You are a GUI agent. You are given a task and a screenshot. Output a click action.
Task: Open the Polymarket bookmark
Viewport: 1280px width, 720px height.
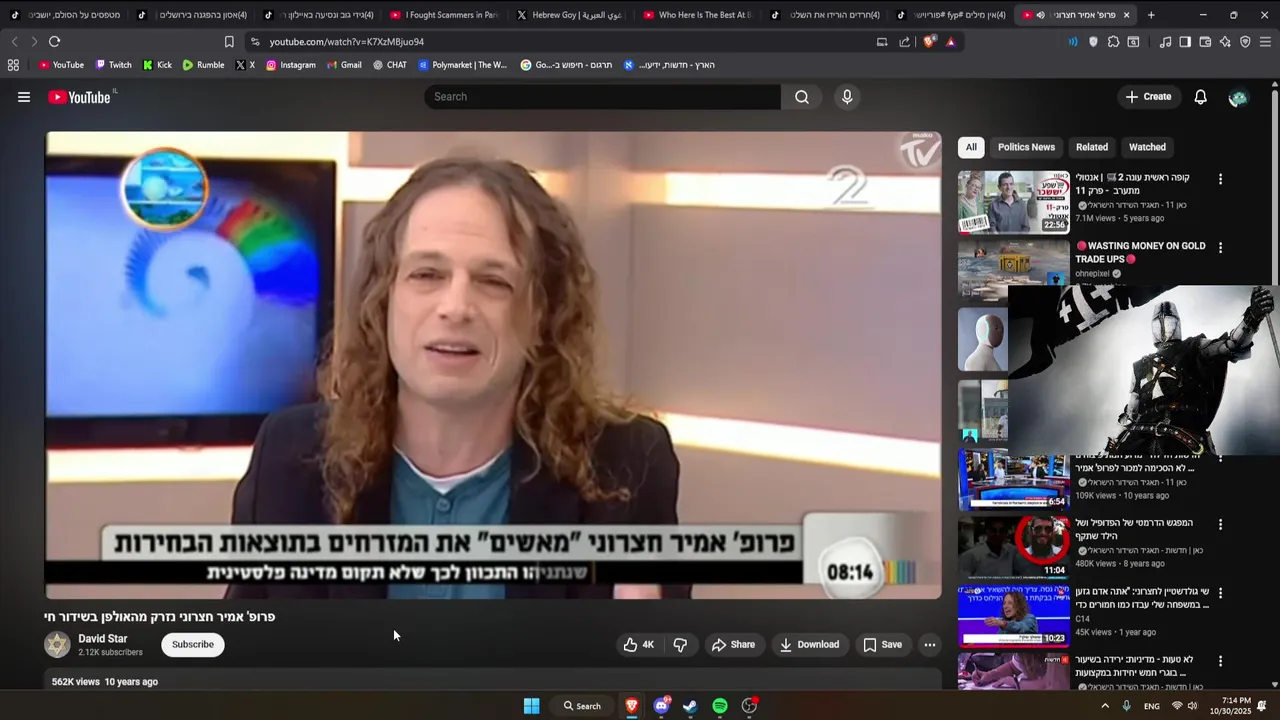pyautogui.click(x=463, y=65)
